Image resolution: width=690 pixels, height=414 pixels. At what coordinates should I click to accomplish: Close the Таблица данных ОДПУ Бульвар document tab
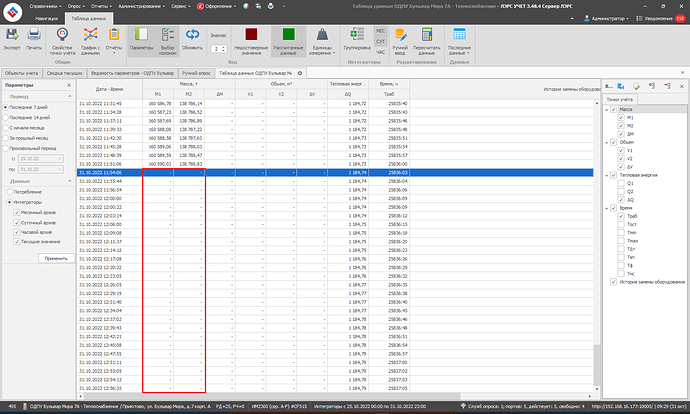tap(300, 73)
